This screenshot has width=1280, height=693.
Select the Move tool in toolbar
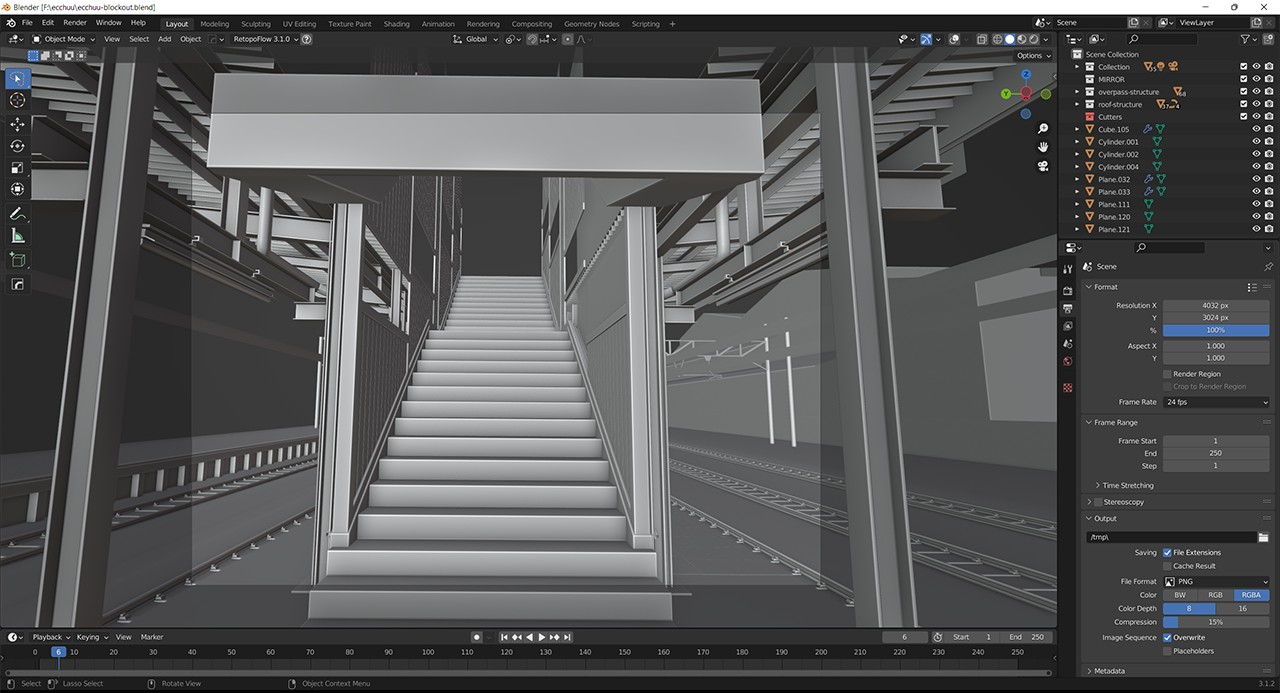[17, 124]
